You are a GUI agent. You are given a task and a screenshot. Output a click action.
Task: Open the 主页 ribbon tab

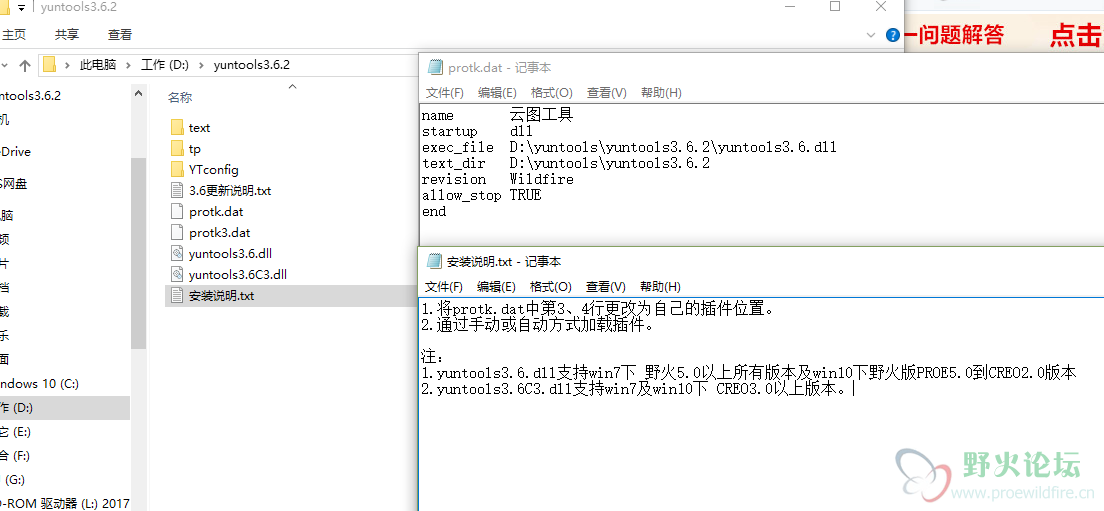tap(13, 34)
